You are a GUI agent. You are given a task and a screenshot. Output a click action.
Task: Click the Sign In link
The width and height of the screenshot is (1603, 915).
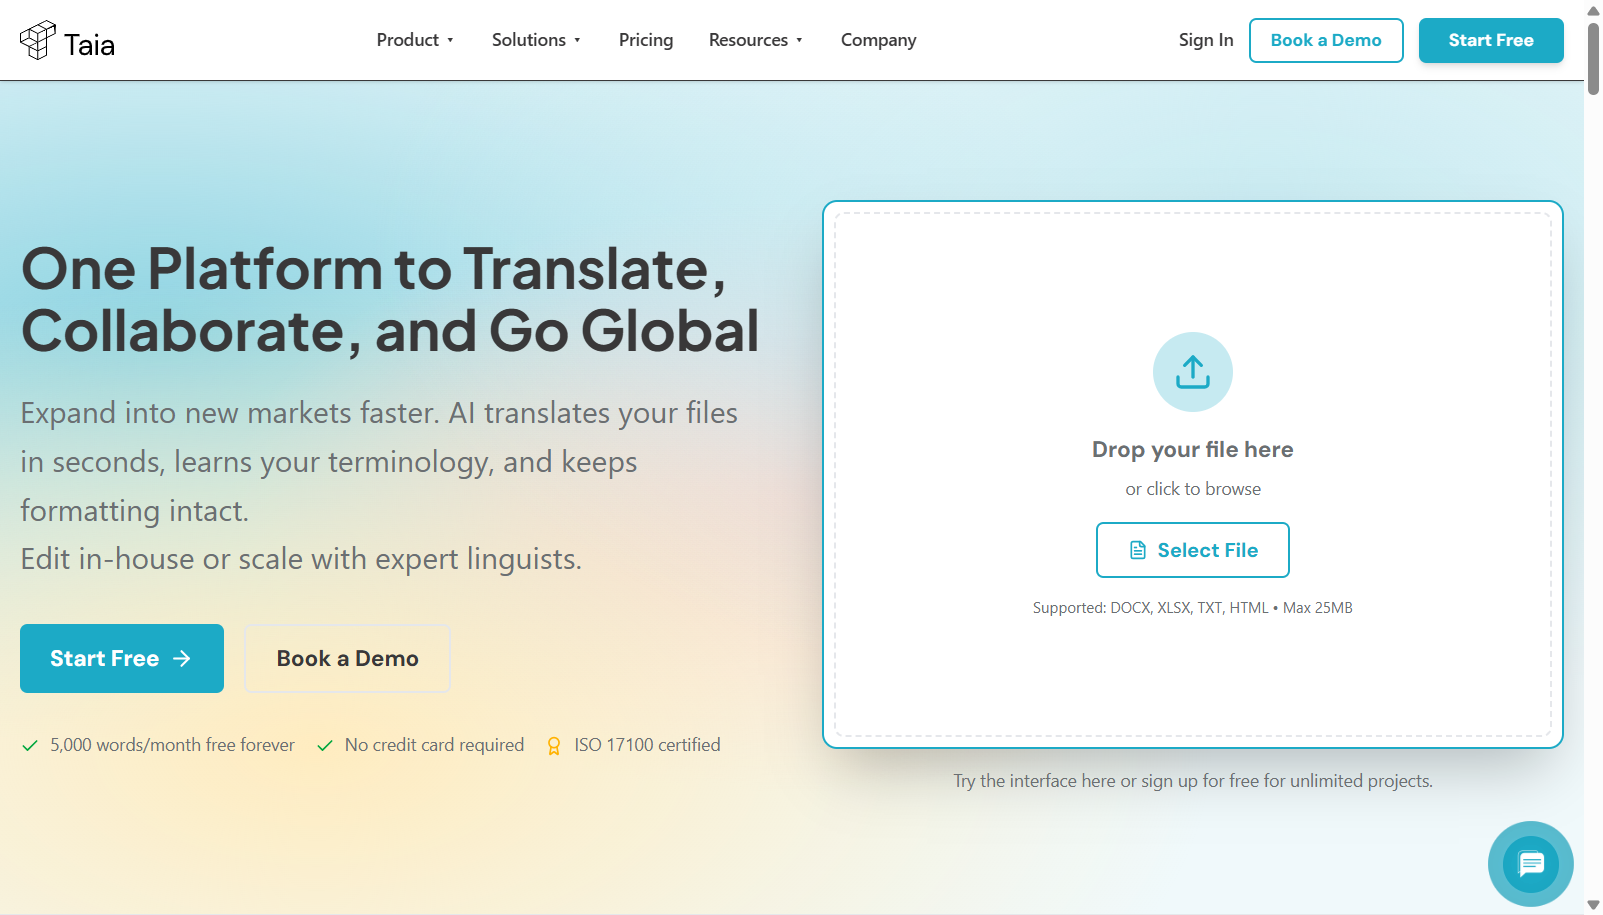pyautogui.click(x=1206, y=40)
